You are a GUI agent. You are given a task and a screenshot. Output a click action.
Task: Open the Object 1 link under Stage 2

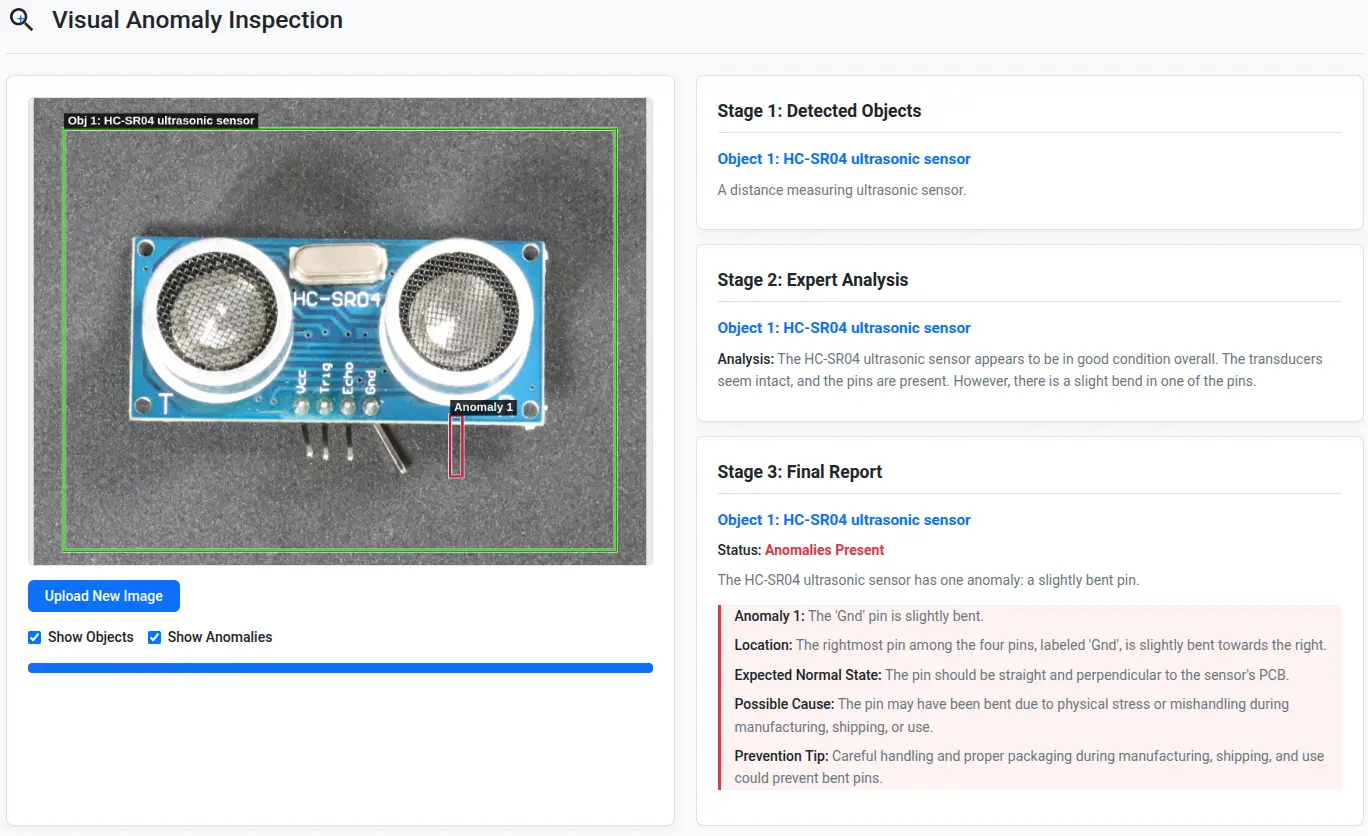click(843, 328)
